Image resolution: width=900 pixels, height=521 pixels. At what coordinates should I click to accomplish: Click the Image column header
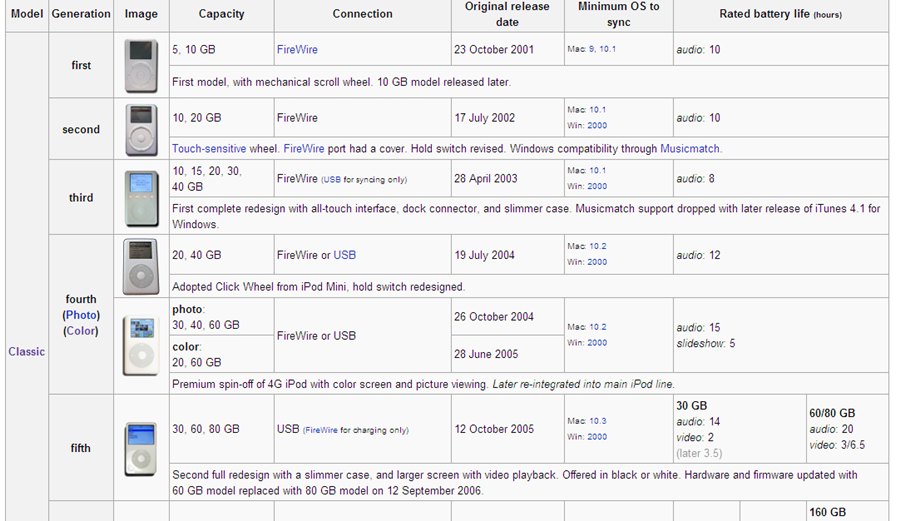[141, 14]
